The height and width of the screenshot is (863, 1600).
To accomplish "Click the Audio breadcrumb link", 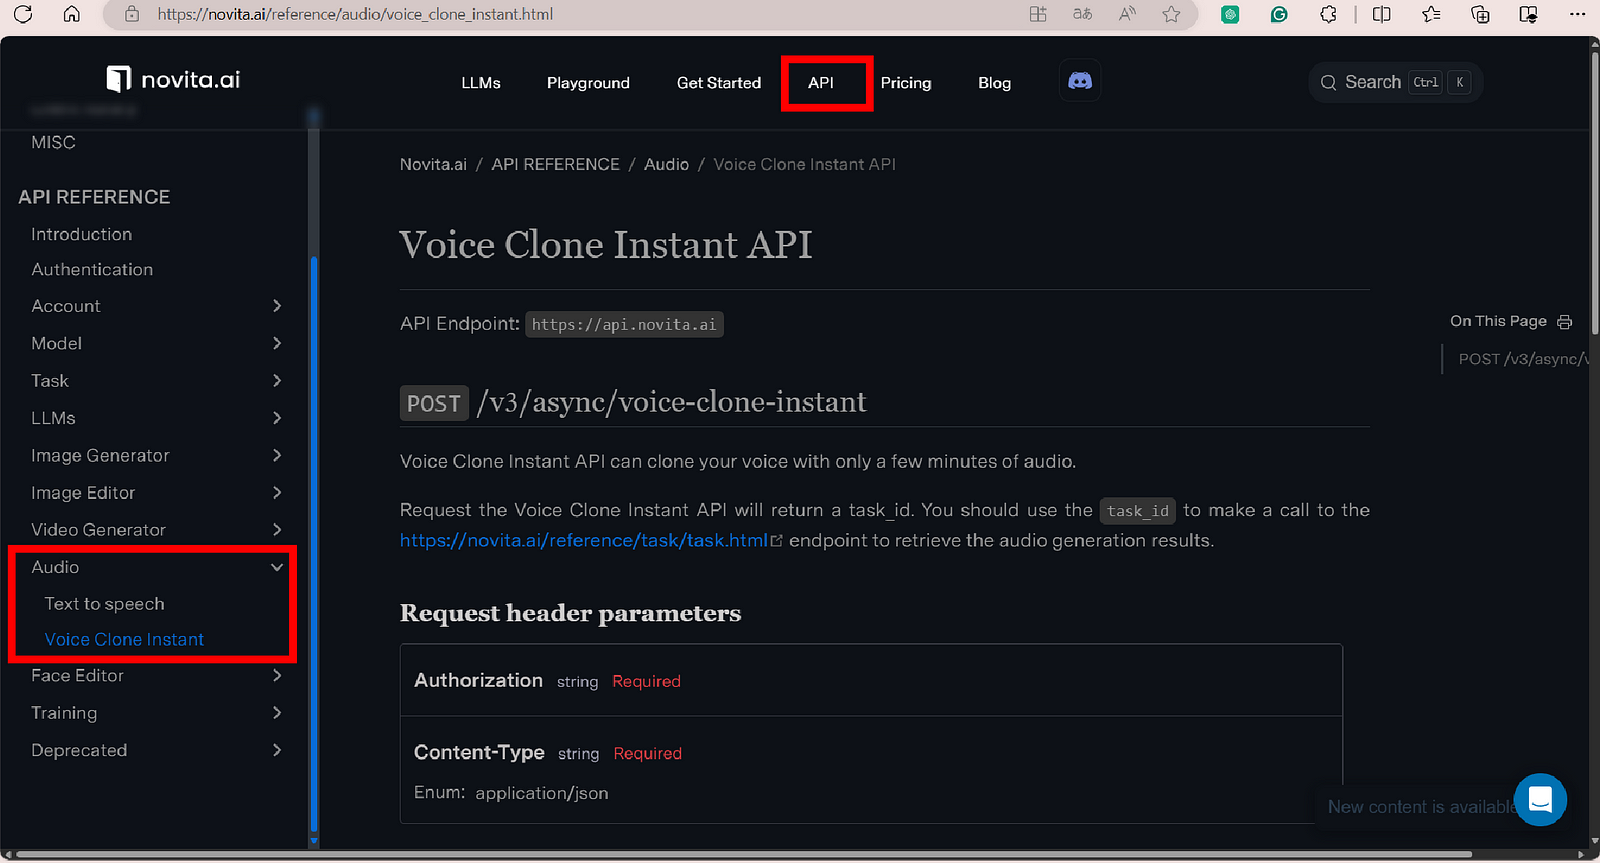I will pos(666,164).
